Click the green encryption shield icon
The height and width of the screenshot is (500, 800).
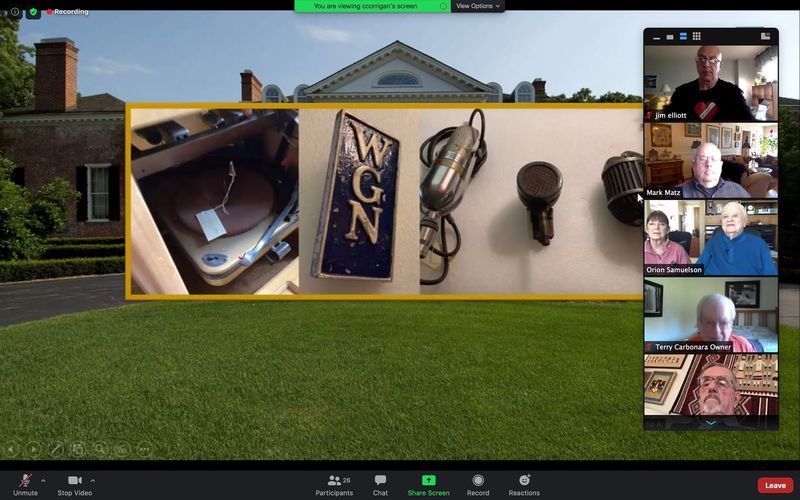(x=33, y=11)
